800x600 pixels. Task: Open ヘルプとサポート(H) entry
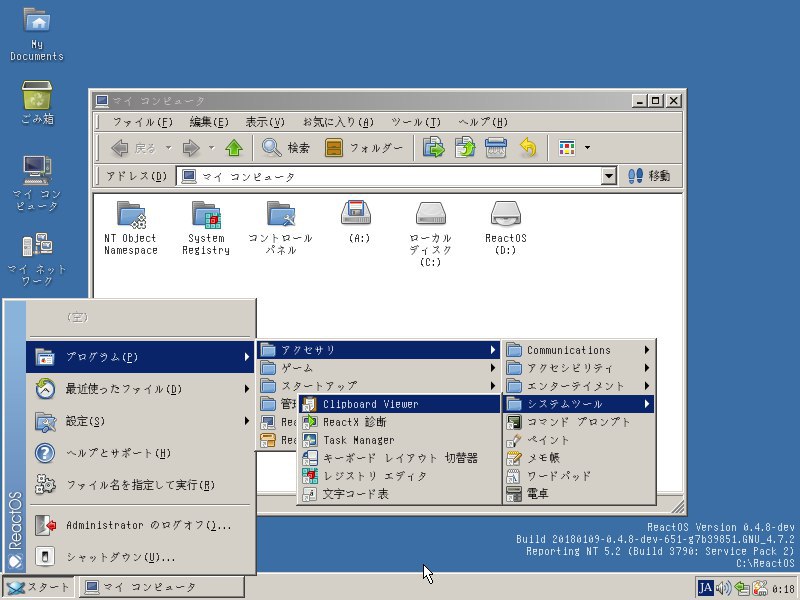[140, 453]
